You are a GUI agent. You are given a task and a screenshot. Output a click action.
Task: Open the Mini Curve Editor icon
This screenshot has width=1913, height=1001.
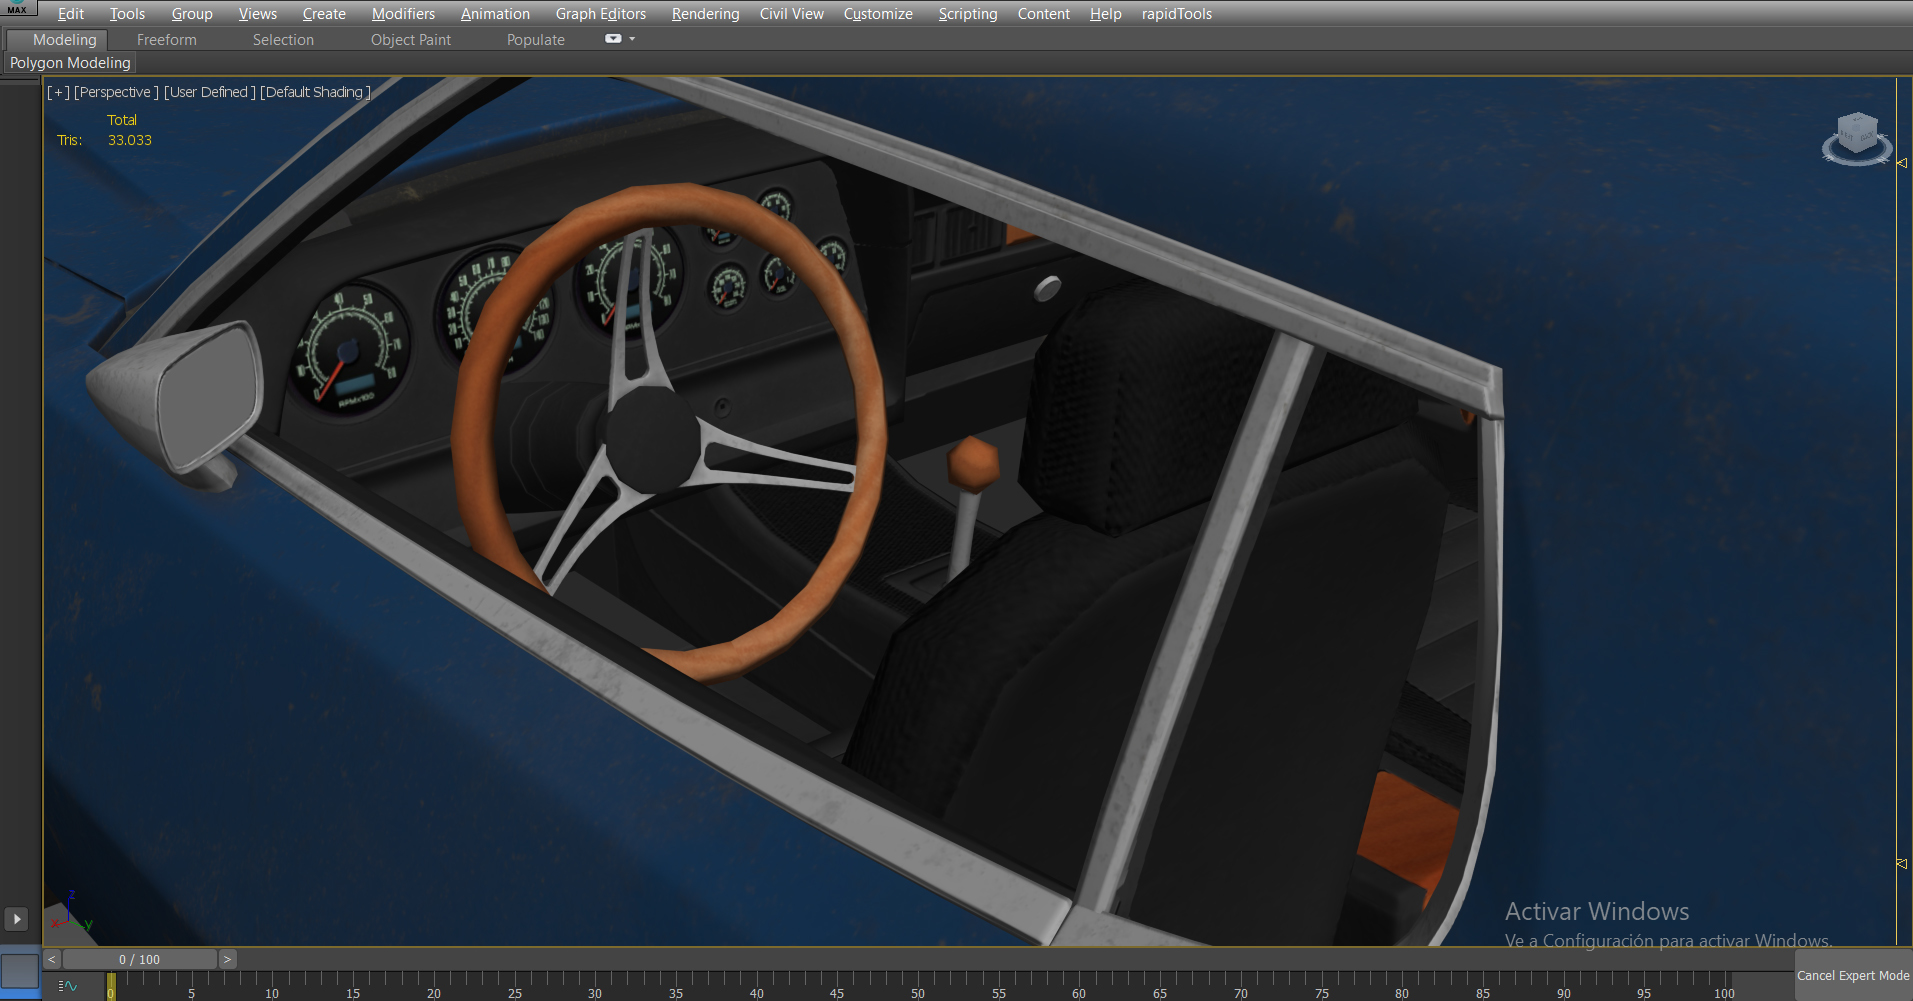click(68, 986)
